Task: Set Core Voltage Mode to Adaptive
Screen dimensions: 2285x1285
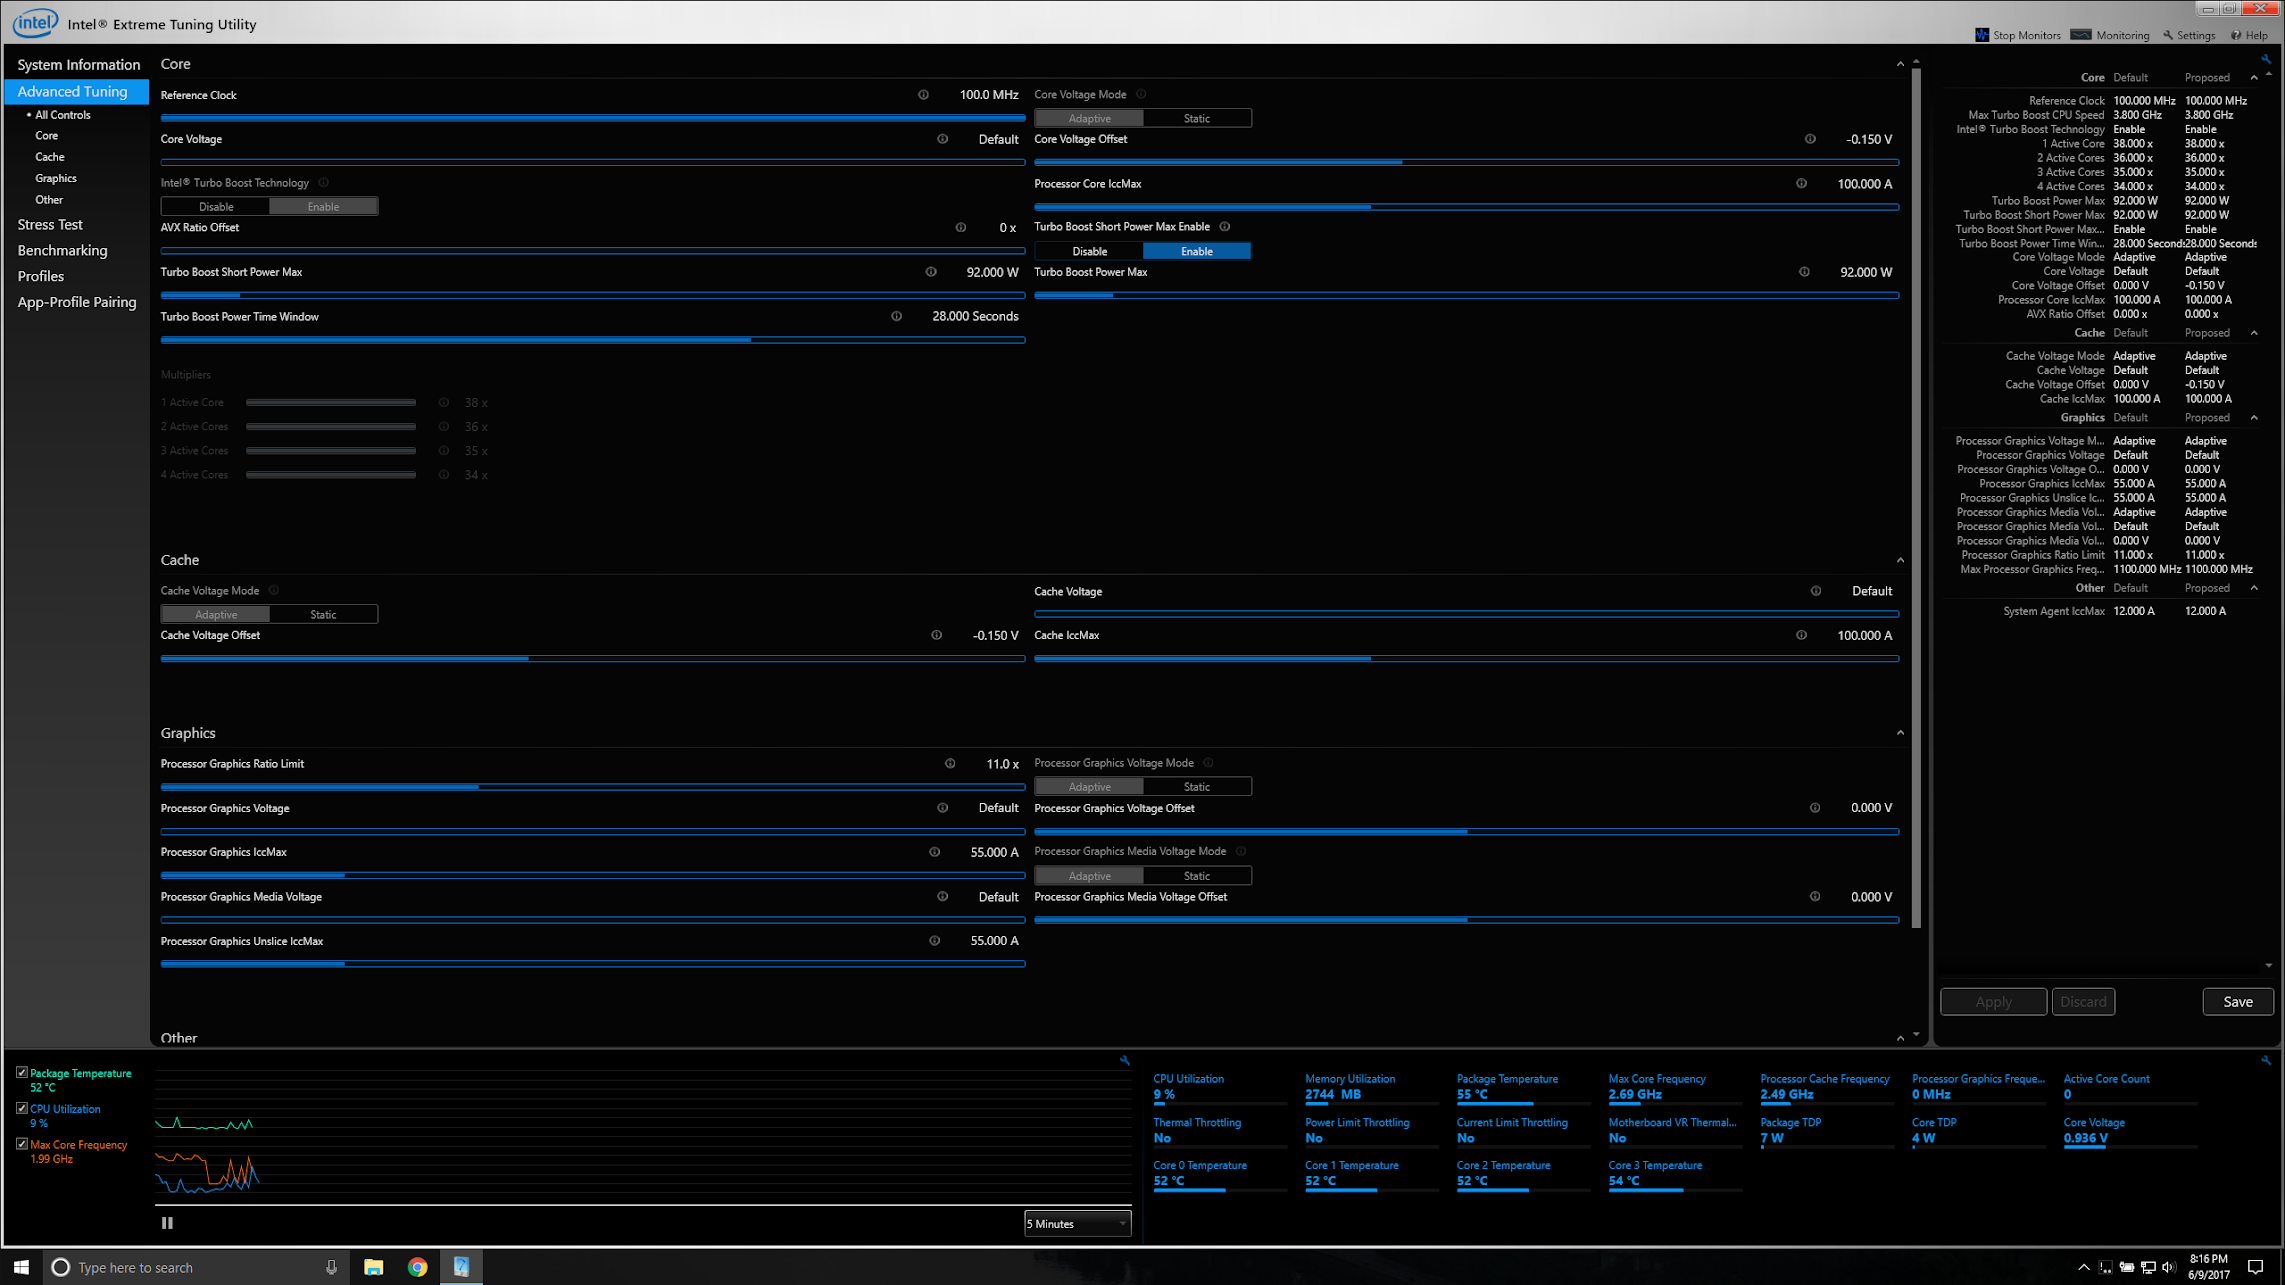Action: [x=1089, y=118]
